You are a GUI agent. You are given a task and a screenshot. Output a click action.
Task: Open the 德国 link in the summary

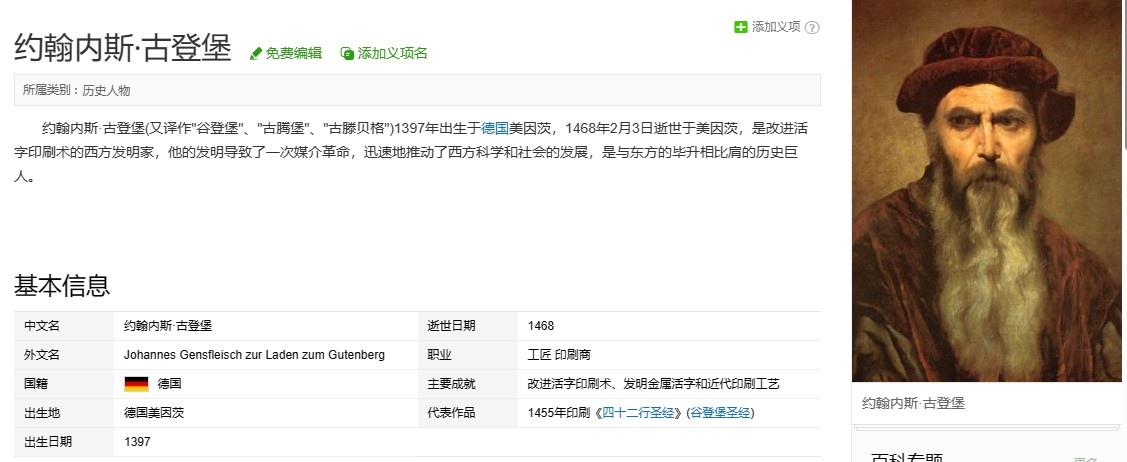pos(494,129)
